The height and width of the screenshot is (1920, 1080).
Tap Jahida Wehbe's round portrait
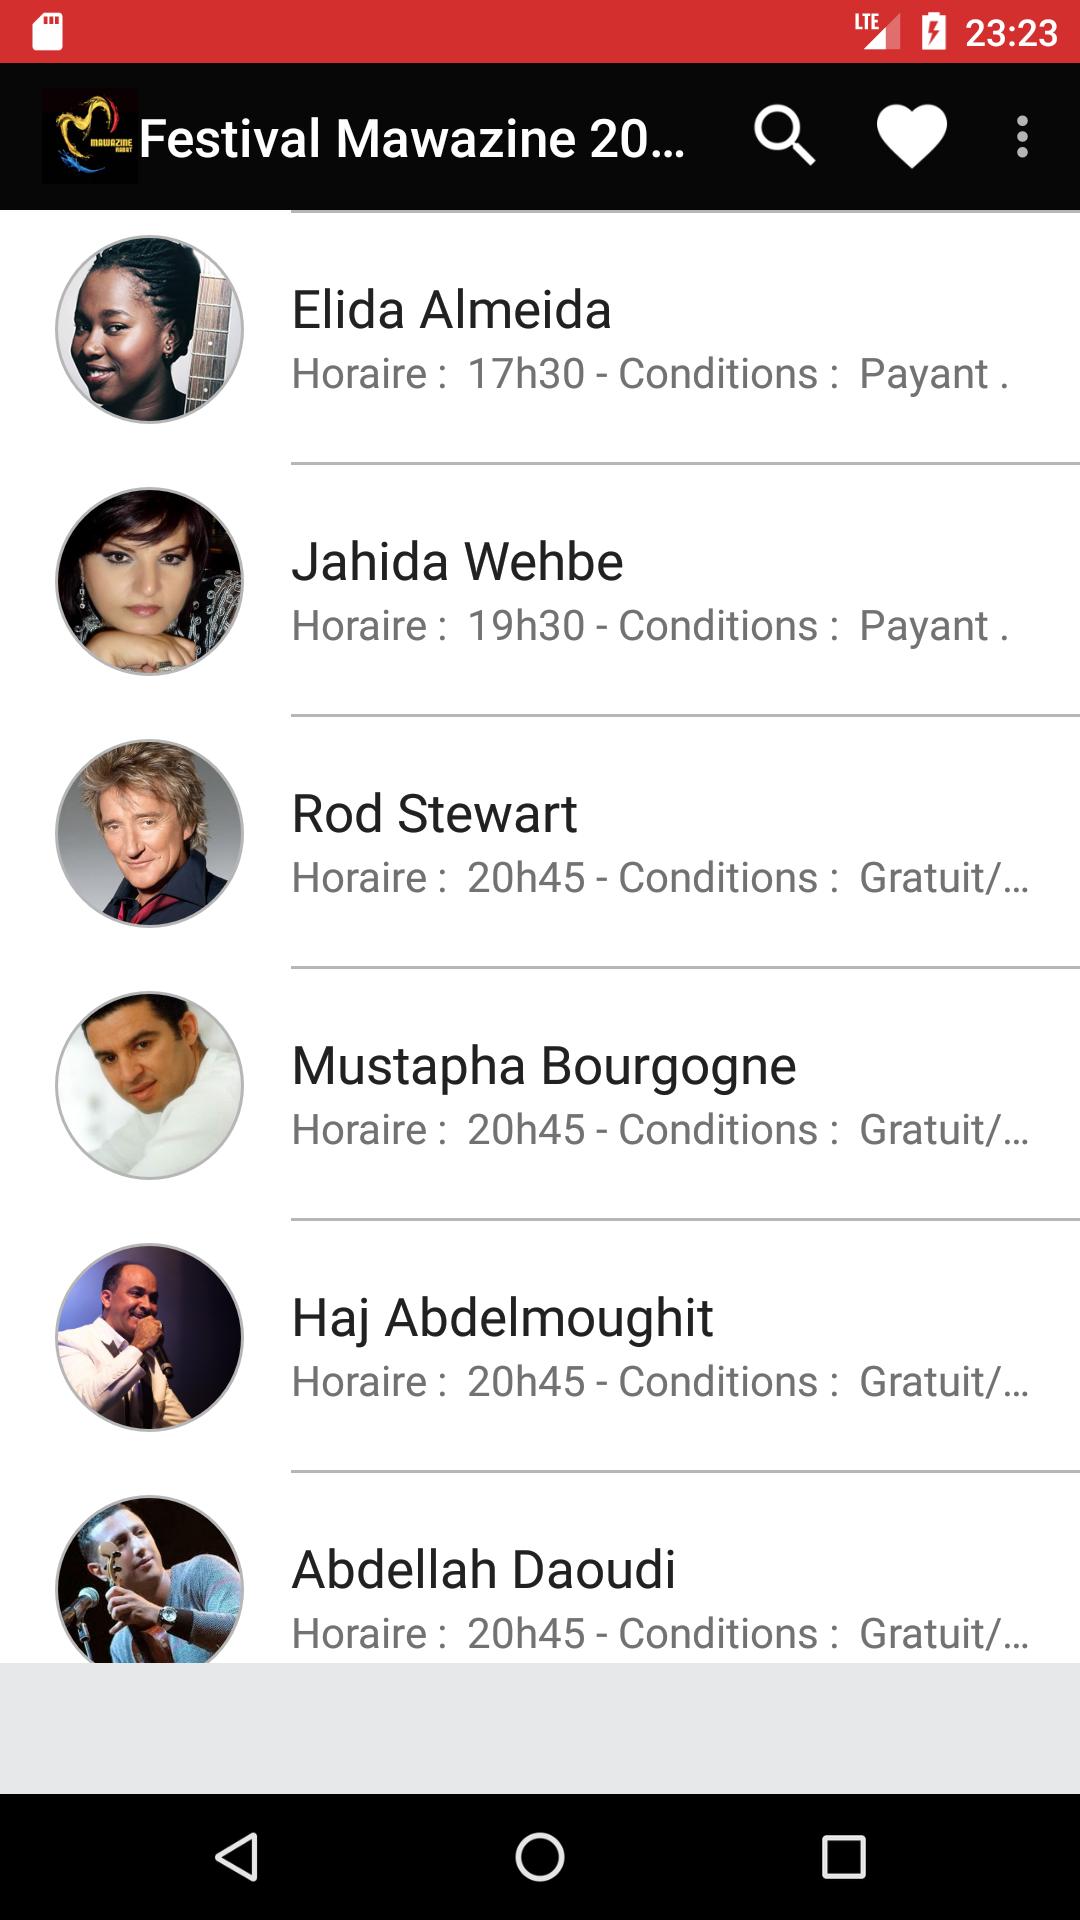click(x=150, y=581)
